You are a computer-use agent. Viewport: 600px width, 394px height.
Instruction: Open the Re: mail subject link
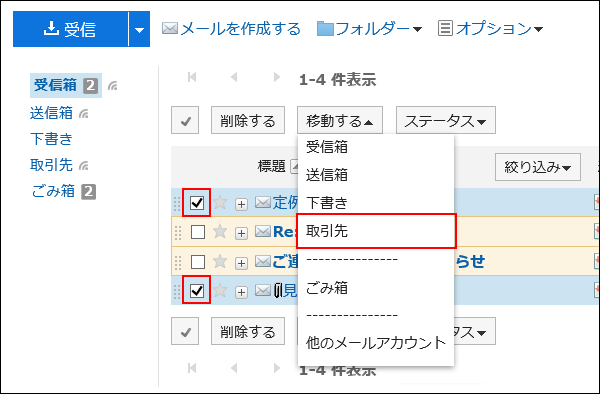(285, 231)
